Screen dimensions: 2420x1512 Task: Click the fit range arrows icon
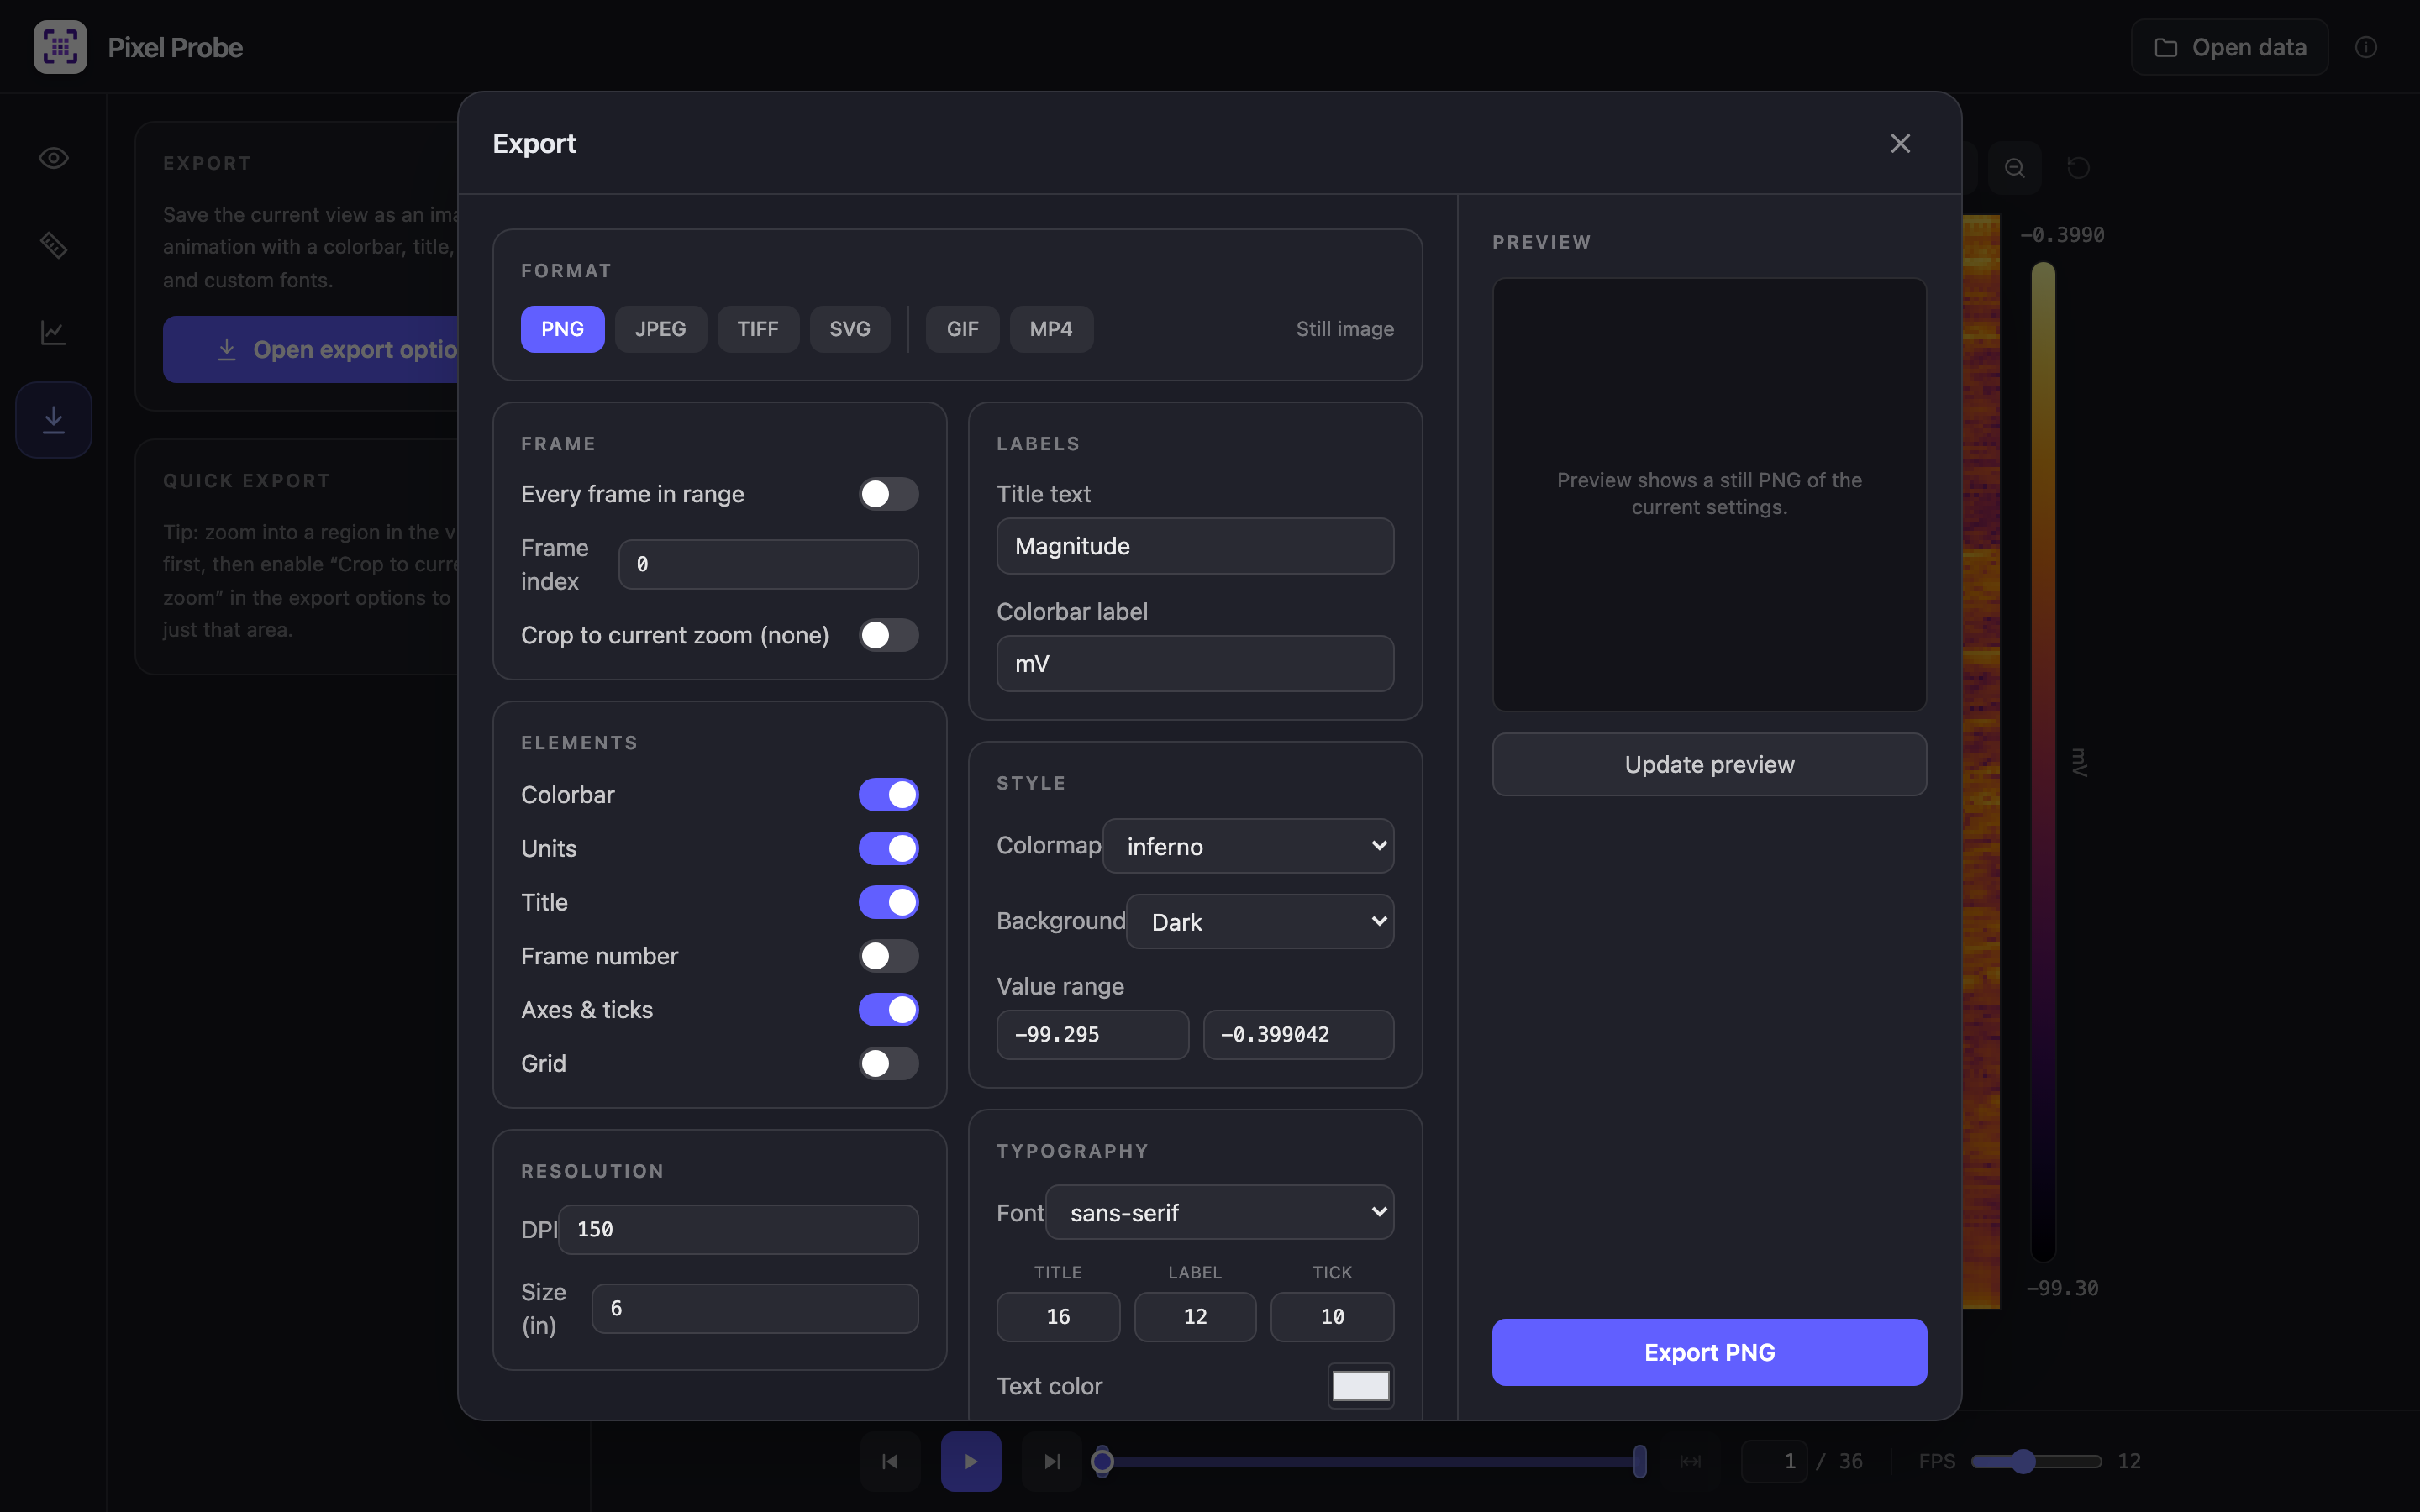1690,1461
